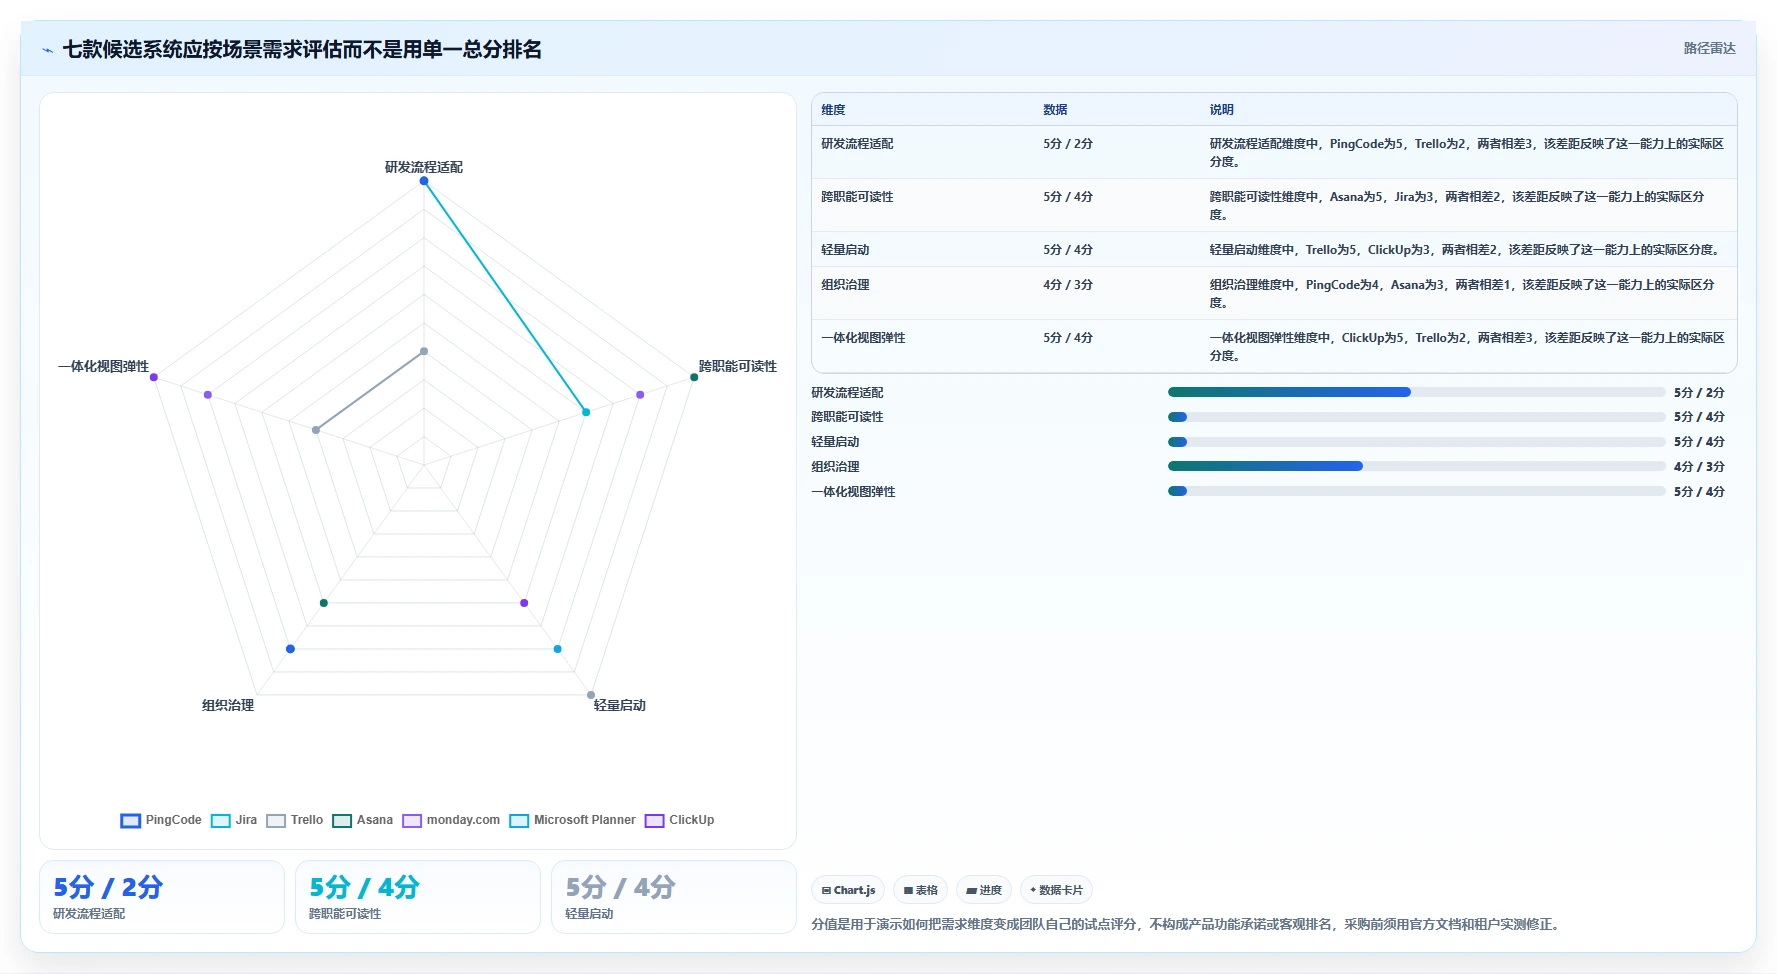Screen dimensions: 1777x974
Task: Toggle ClickUp series in chart legend
Action: click(680, 820)
